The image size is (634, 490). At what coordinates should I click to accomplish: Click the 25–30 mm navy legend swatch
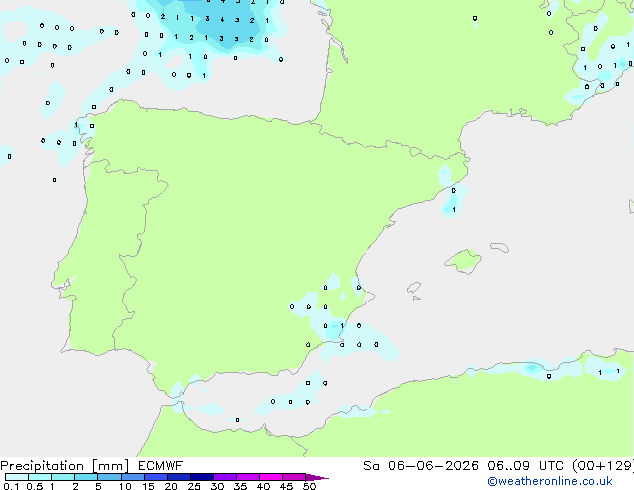(202, 477)
